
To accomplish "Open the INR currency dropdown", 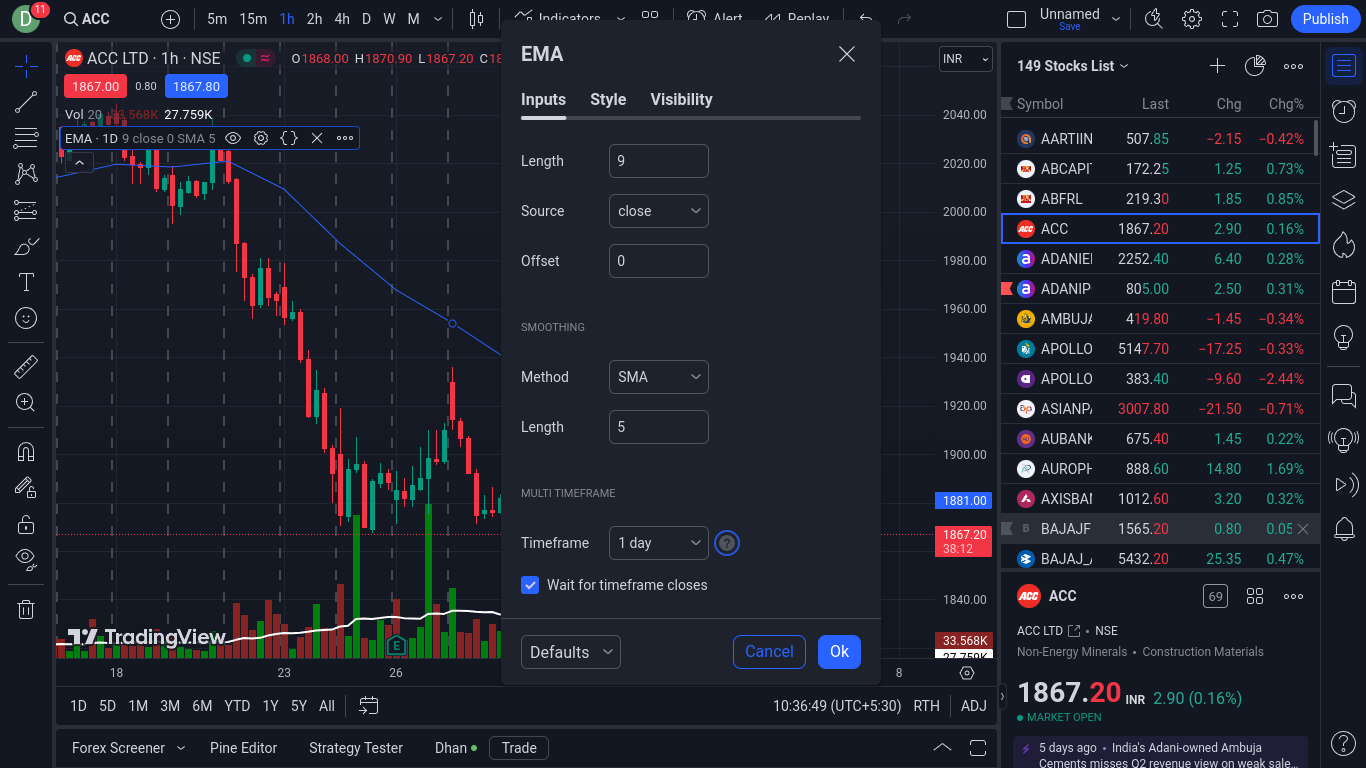I will [965, 59].
